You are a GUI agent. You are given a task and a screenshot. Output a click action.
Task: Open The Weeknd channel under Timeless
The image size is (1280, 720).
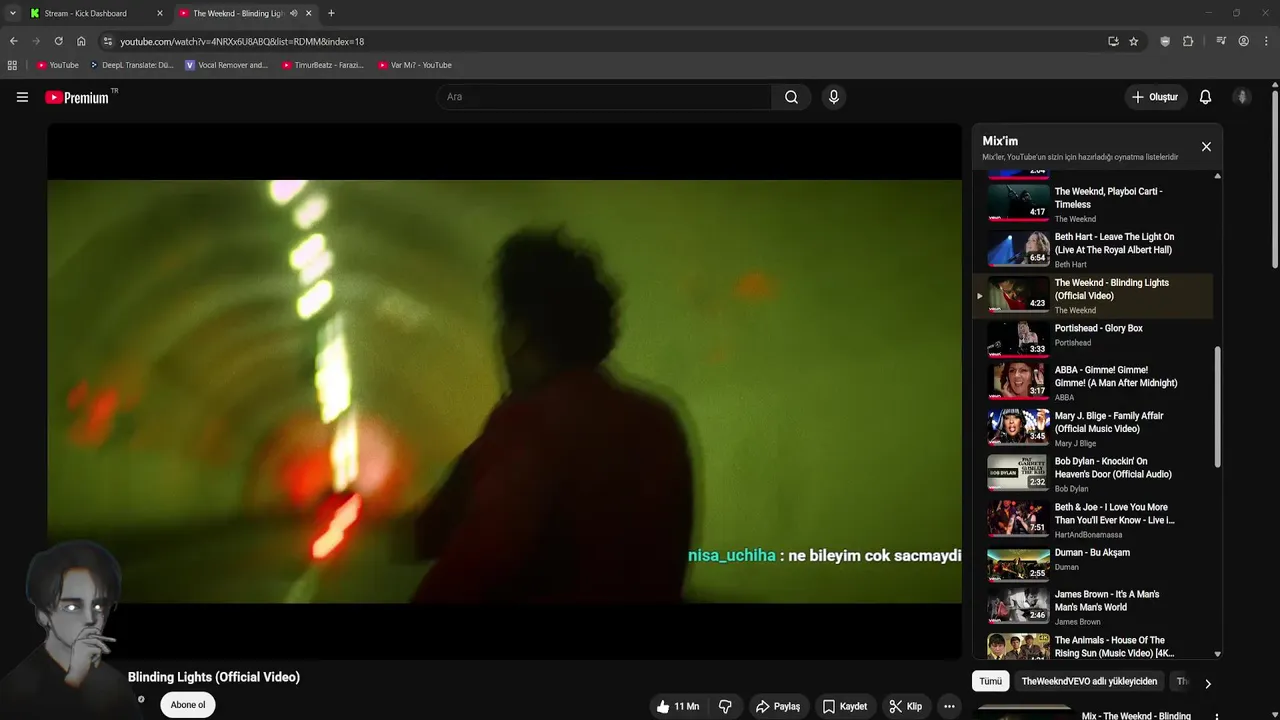(1075, 219)
